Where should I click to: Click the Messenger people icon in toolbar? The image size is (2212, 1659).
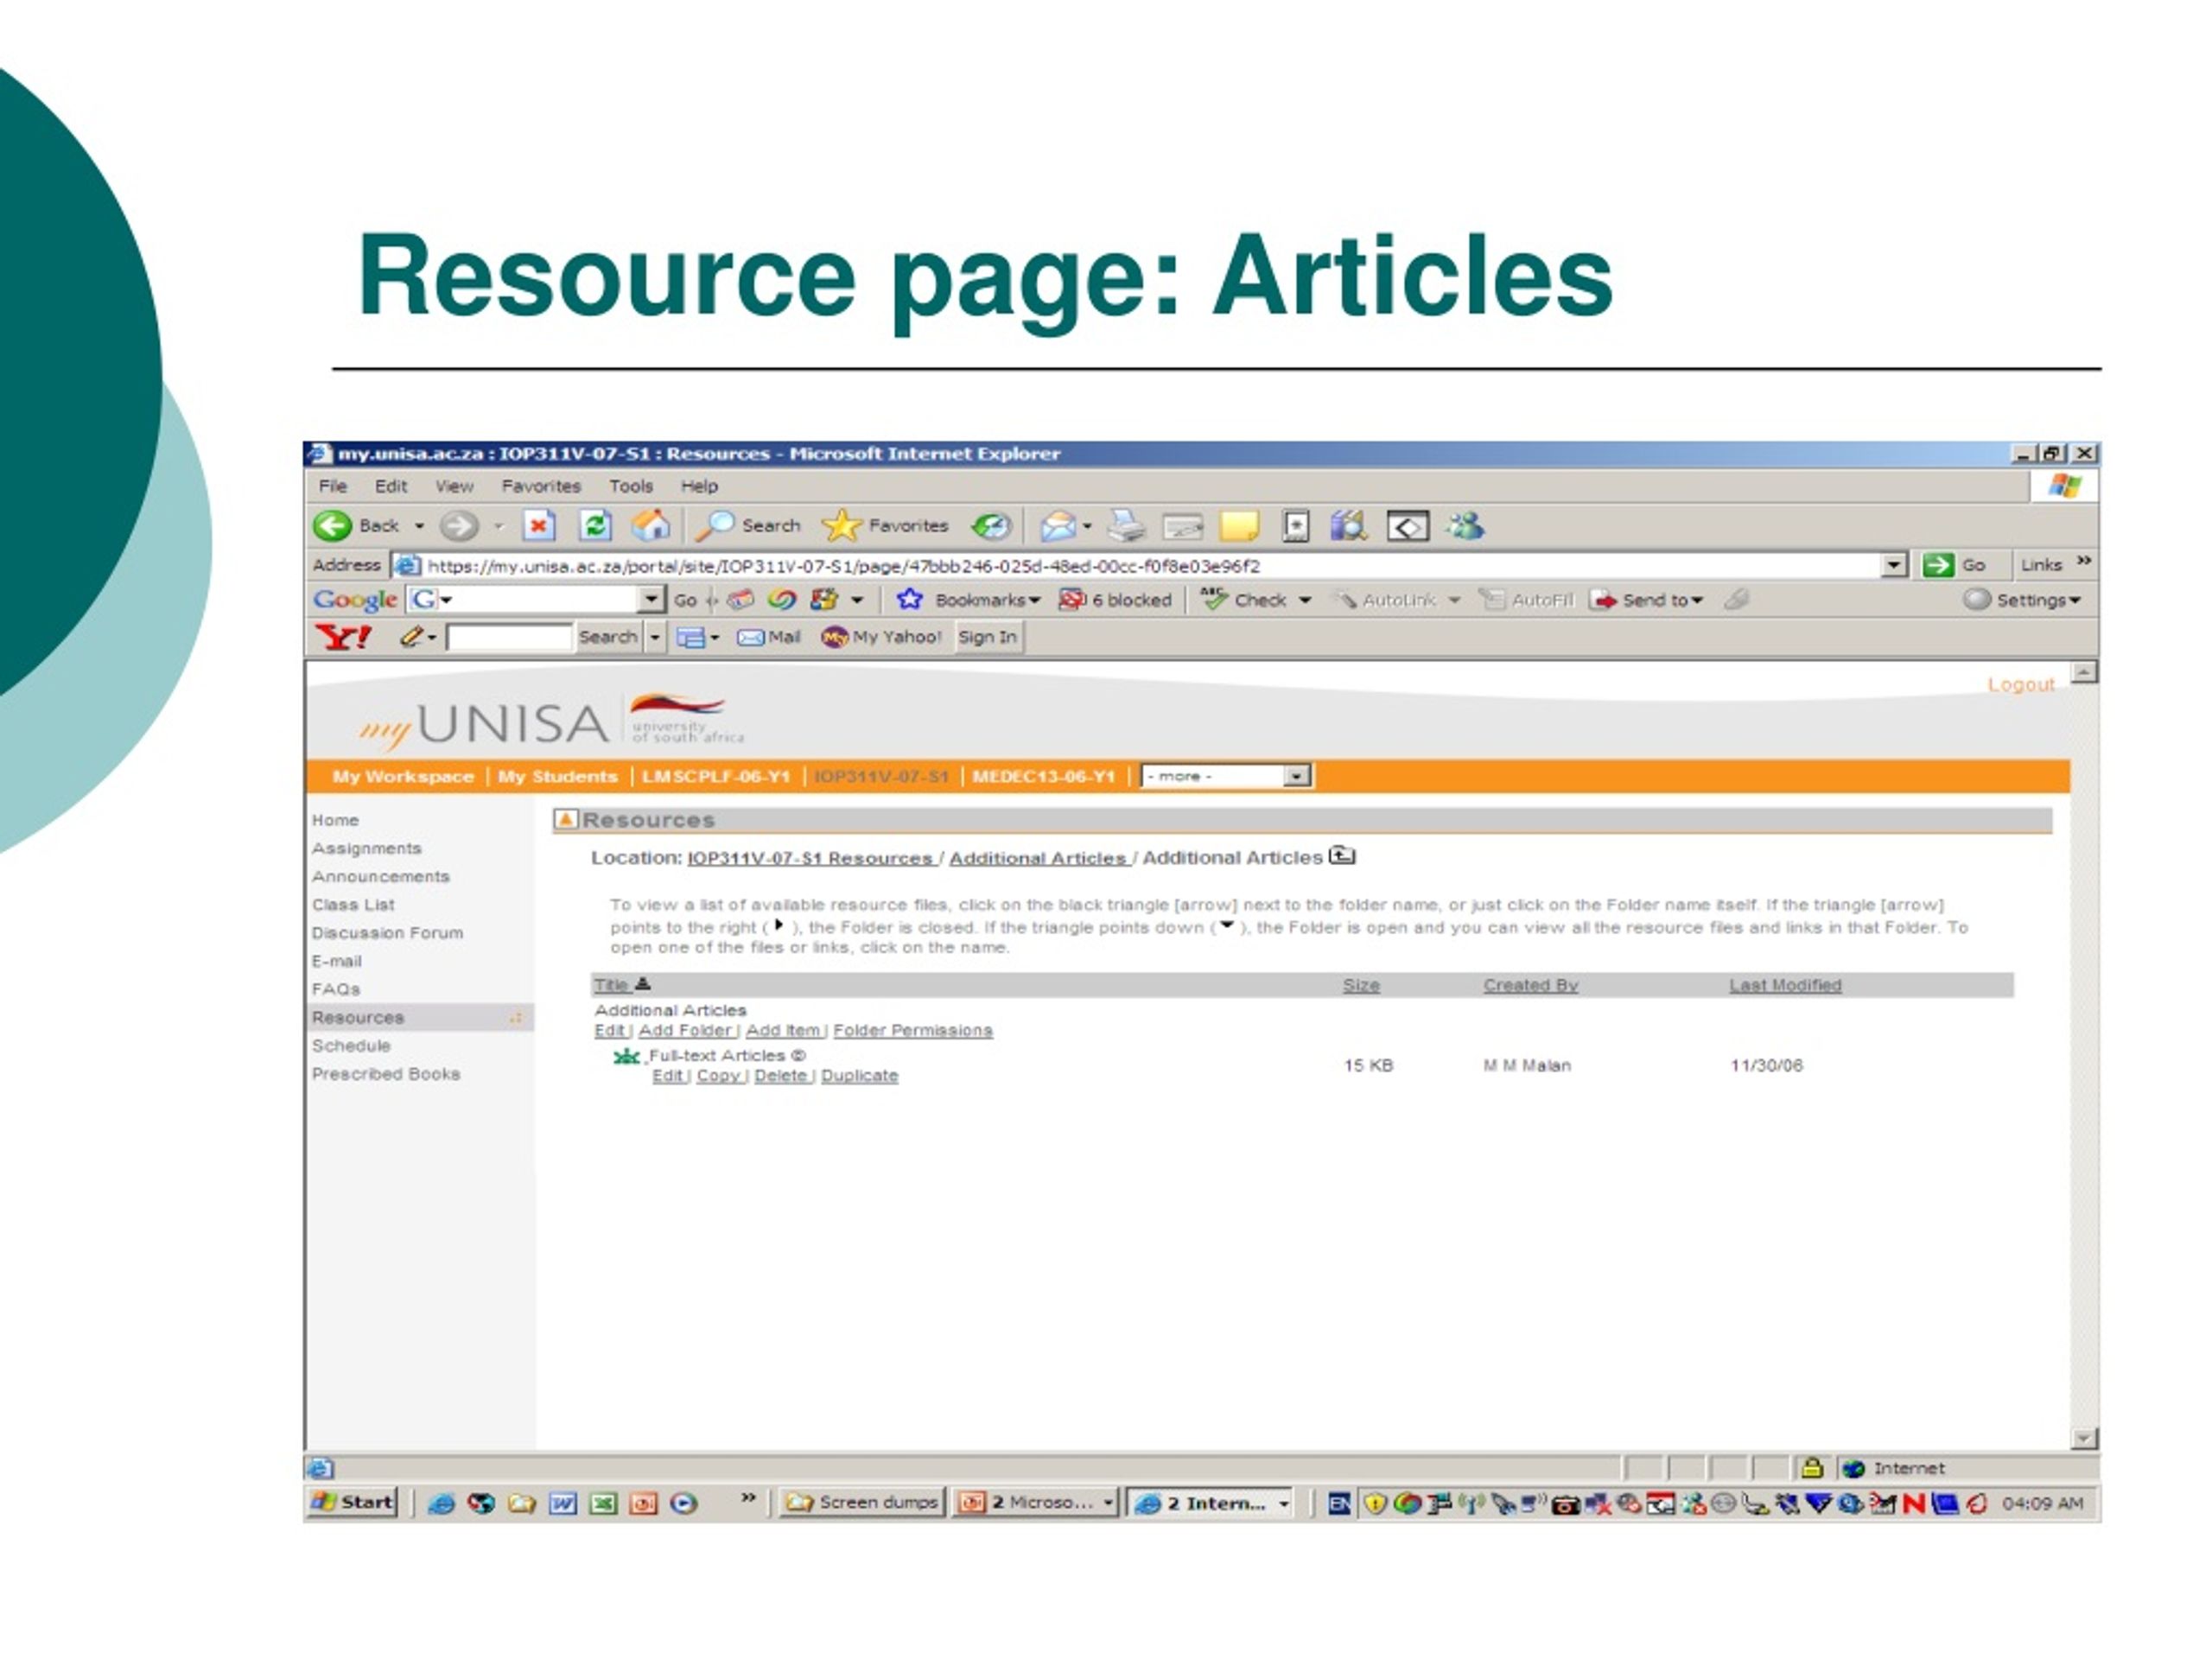[x=1465, y=525]
